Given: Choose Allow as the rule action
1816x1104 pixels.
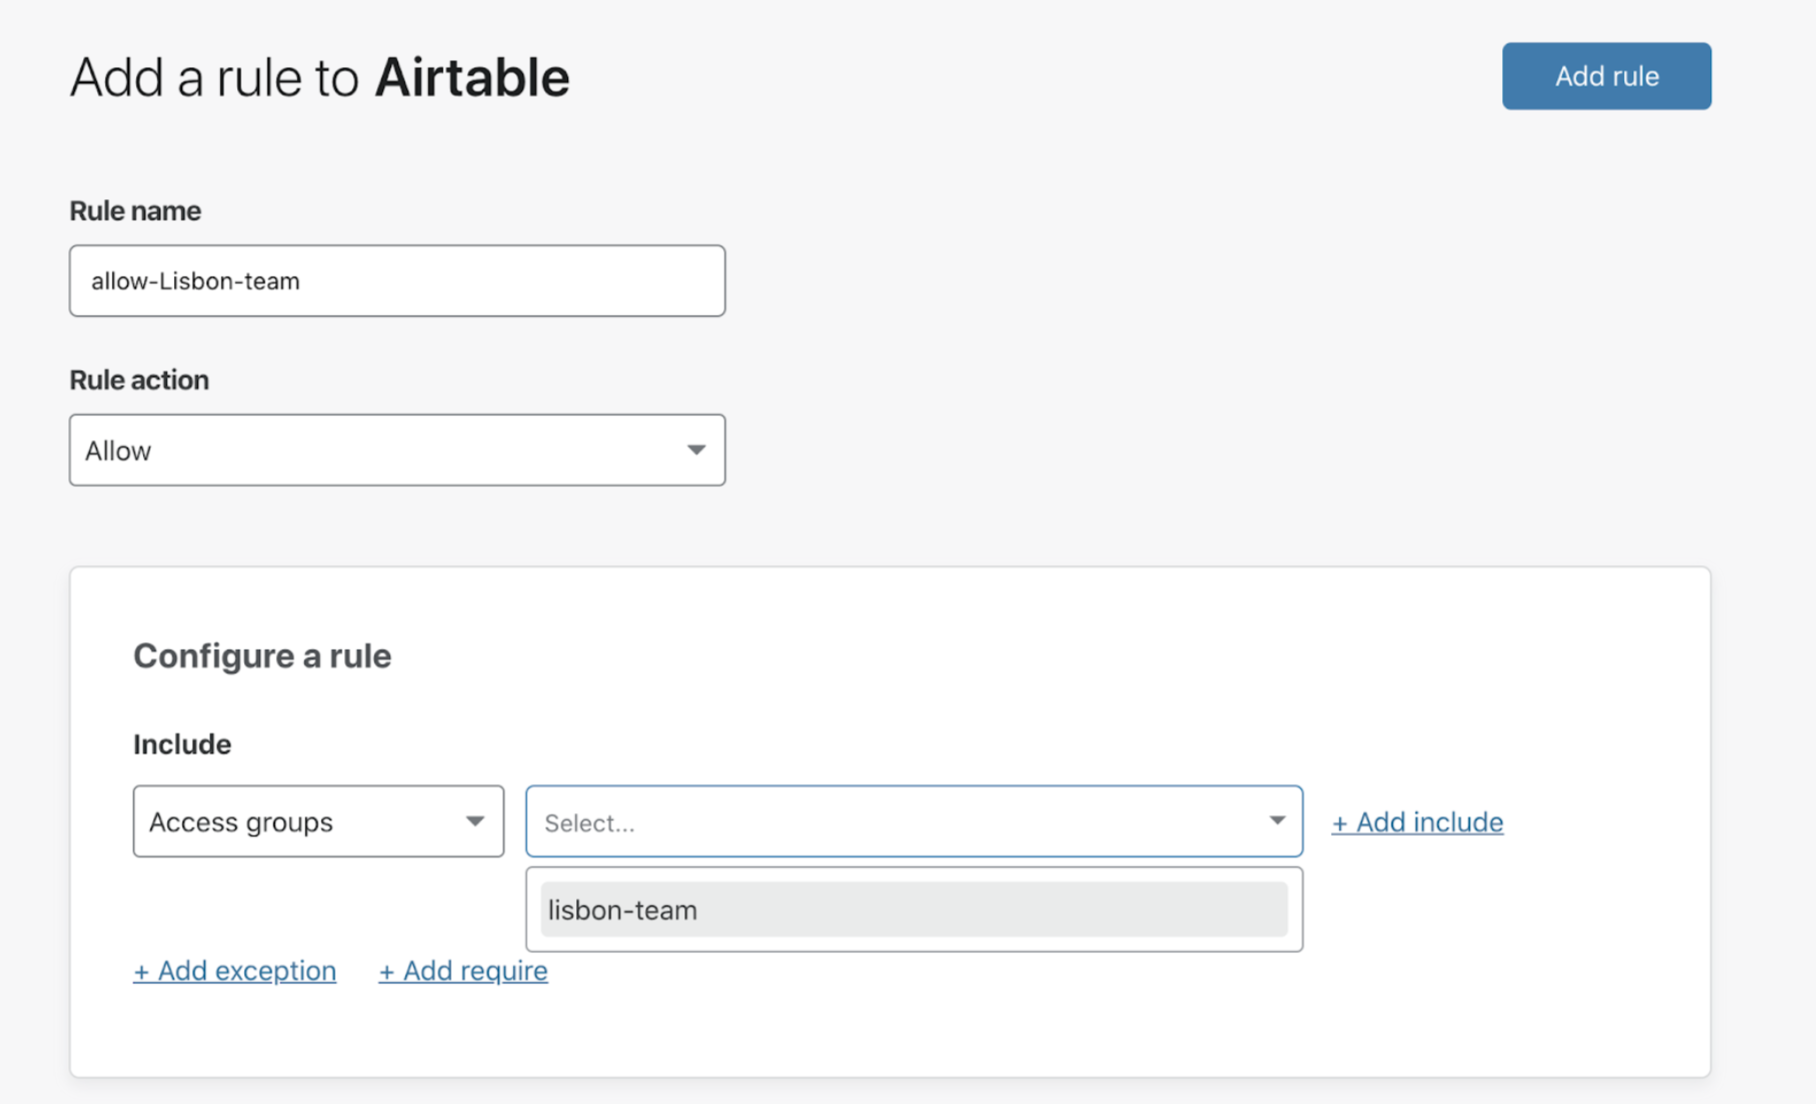Looking at the screenshot, I should [397, 450].
